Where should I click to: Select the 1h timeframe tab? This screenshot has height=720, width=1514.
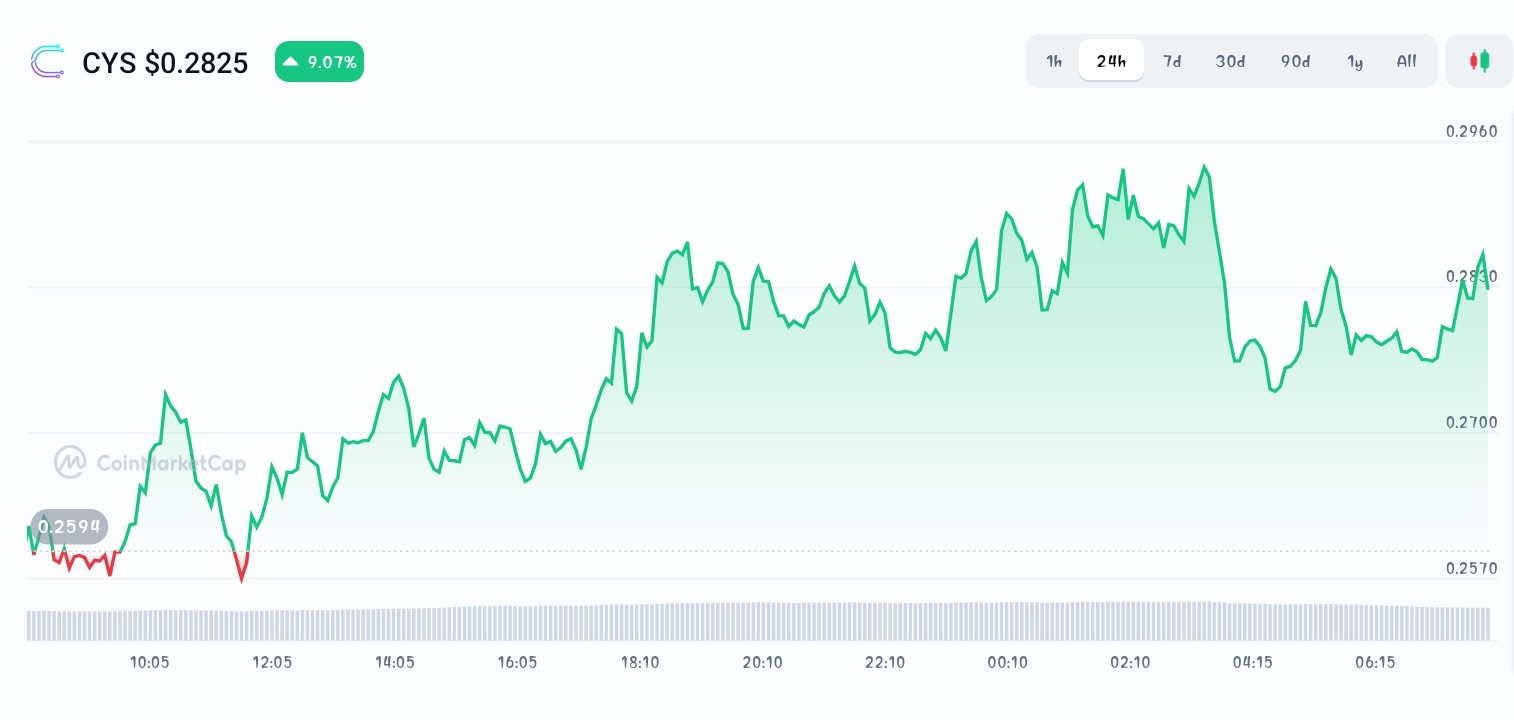[x=1054, y=61]
